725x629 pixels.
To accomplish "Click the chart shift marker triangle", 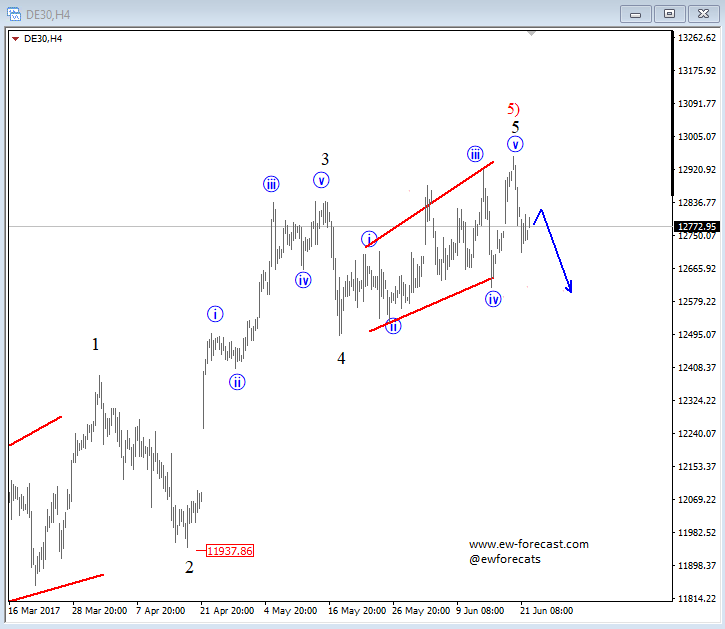I will click(531, 33).
